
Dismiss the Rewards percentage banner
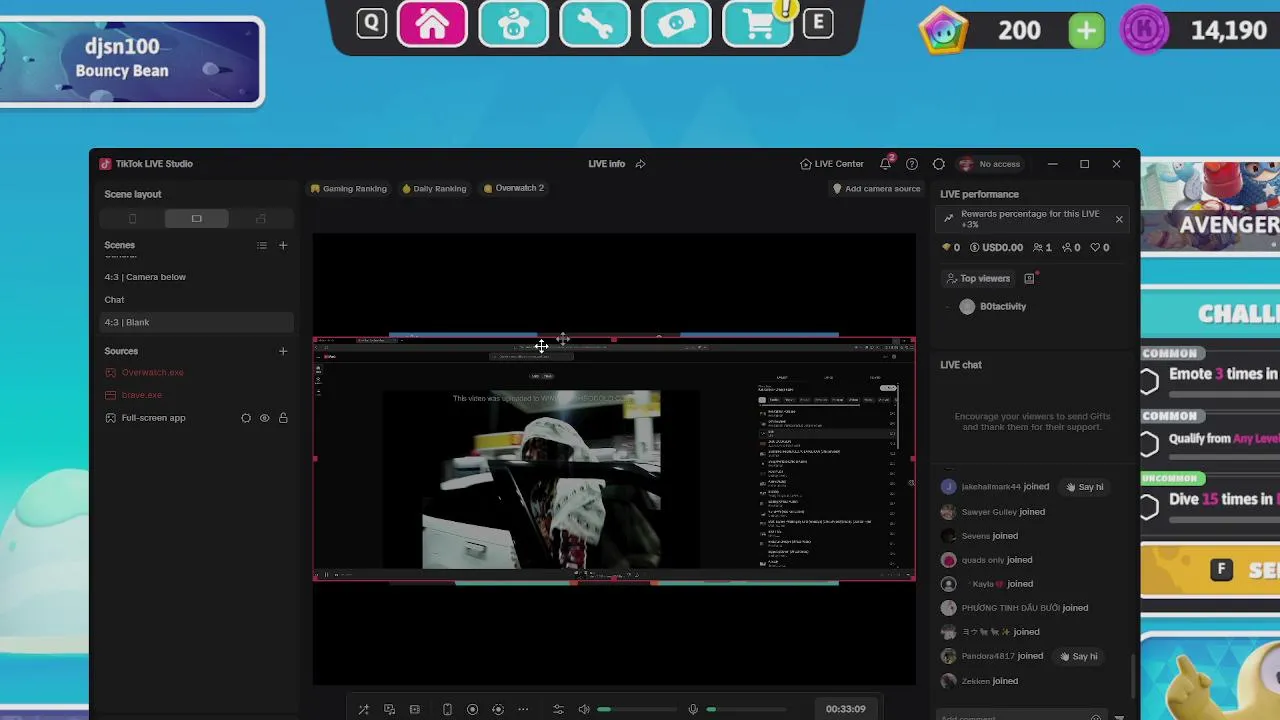tap(1119, 219)
